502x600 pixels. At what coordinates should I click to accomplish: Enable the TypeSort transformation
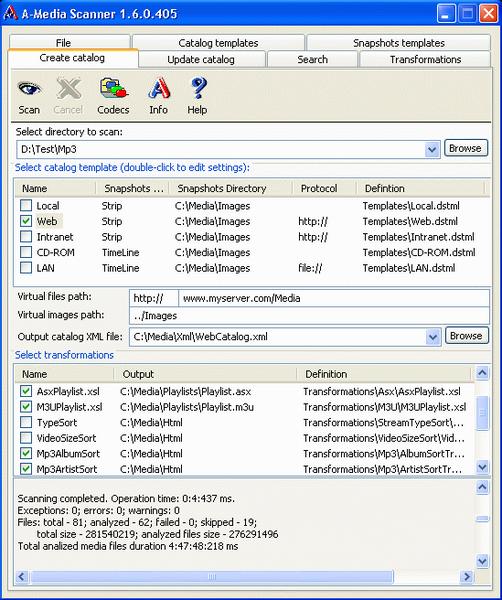(x=26, y=422)
